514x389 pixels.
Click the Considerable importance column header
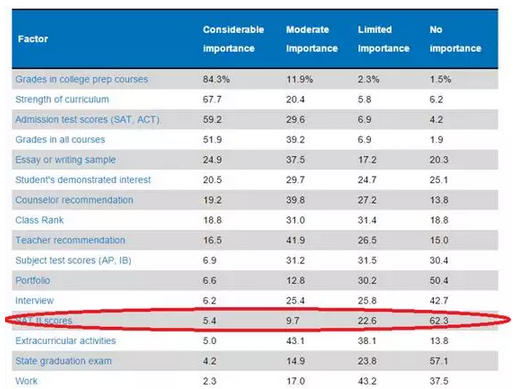tap(233, 39)
